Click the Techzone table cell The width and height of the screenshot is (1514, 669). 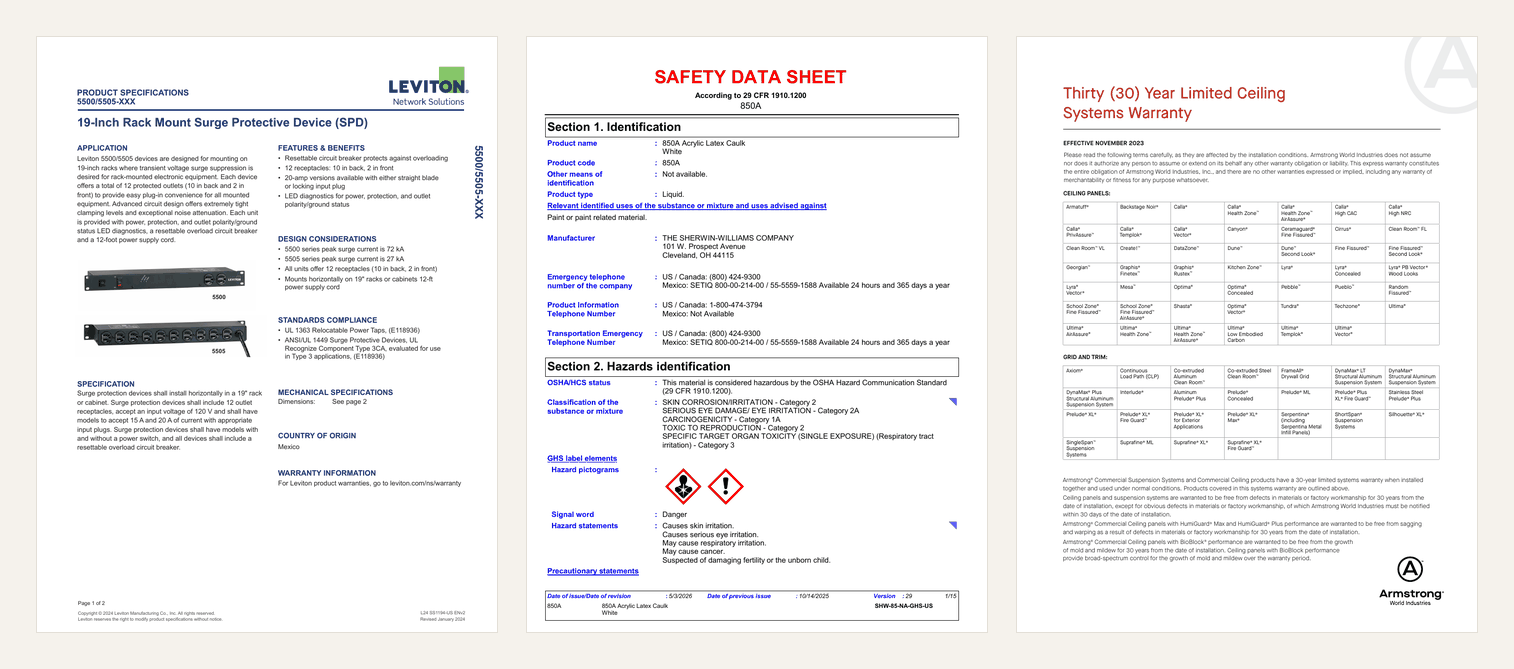pyautogui.click(x=1358, y=312)
